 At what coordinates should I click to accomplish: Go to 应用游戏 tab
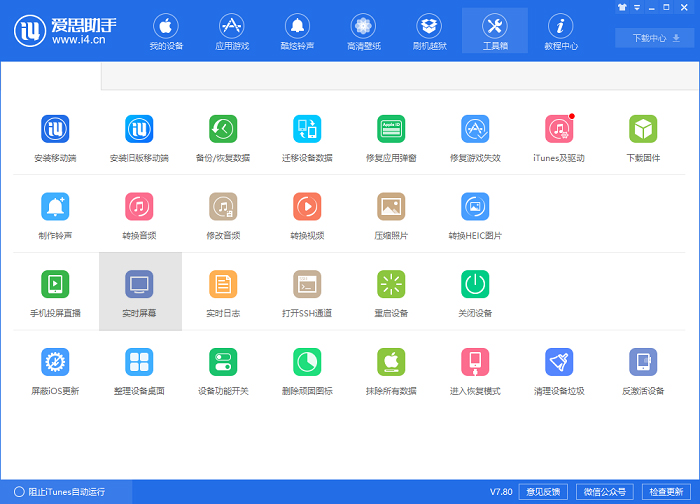[x=232, y=31]
